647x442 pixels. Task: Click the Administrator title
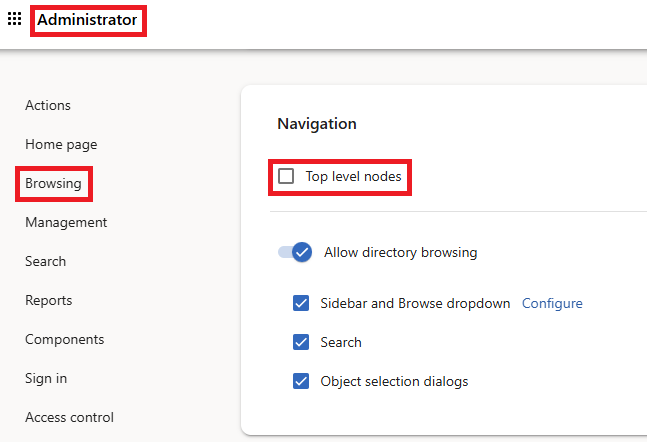tap(87, 20)
